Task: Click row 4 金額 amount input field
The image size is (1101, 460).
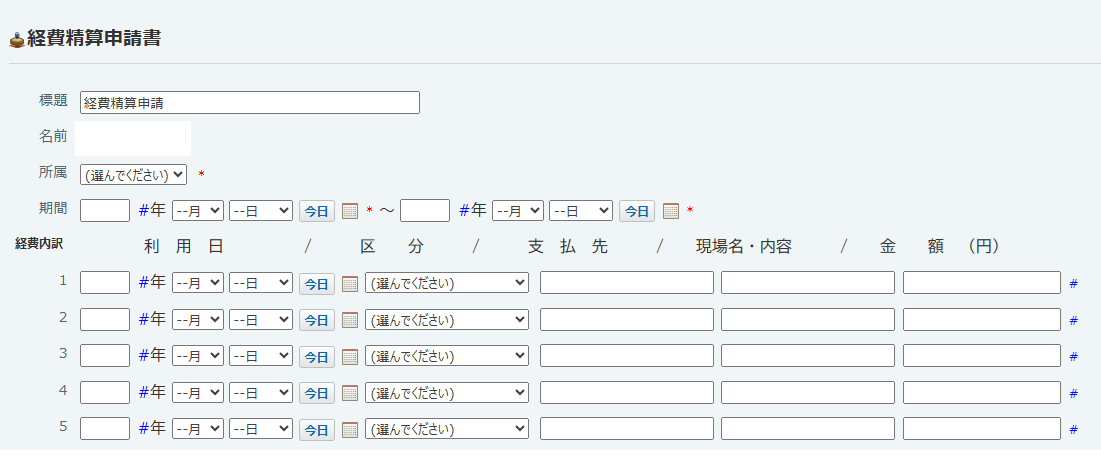Action: pyautogui.click(x=981, y=392)
